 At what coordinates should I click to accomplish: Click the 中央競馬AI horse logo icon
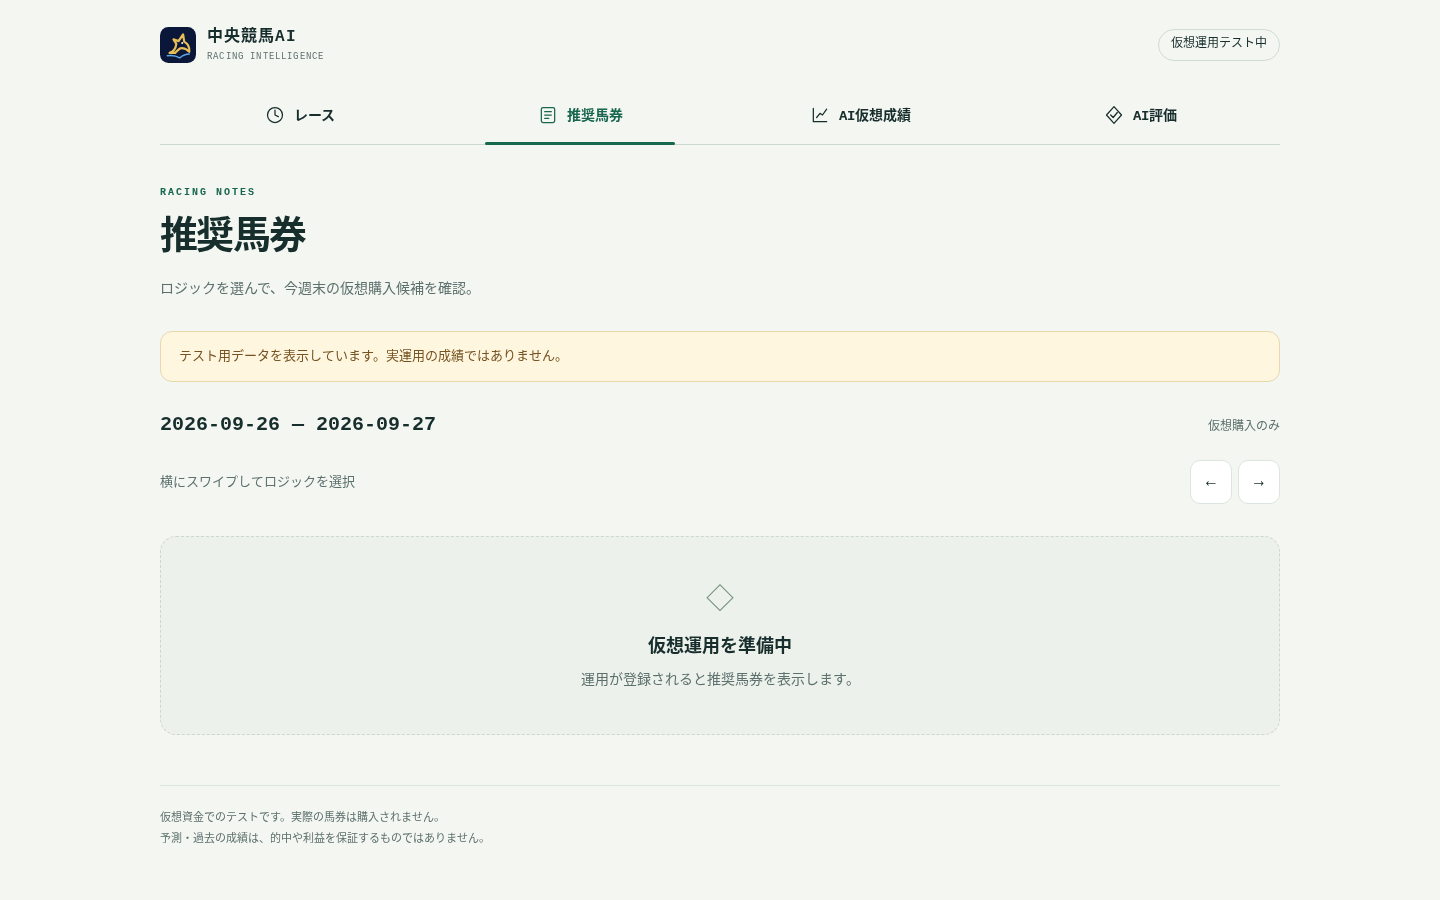178,45
